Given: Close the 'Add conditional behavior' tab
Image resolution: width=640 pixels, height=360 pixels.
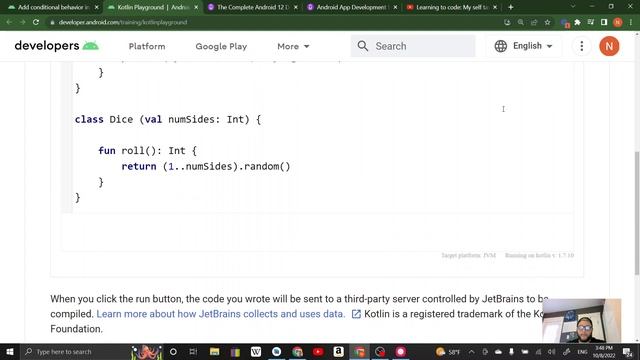Looking at the screenshot, I should (97, 7).
